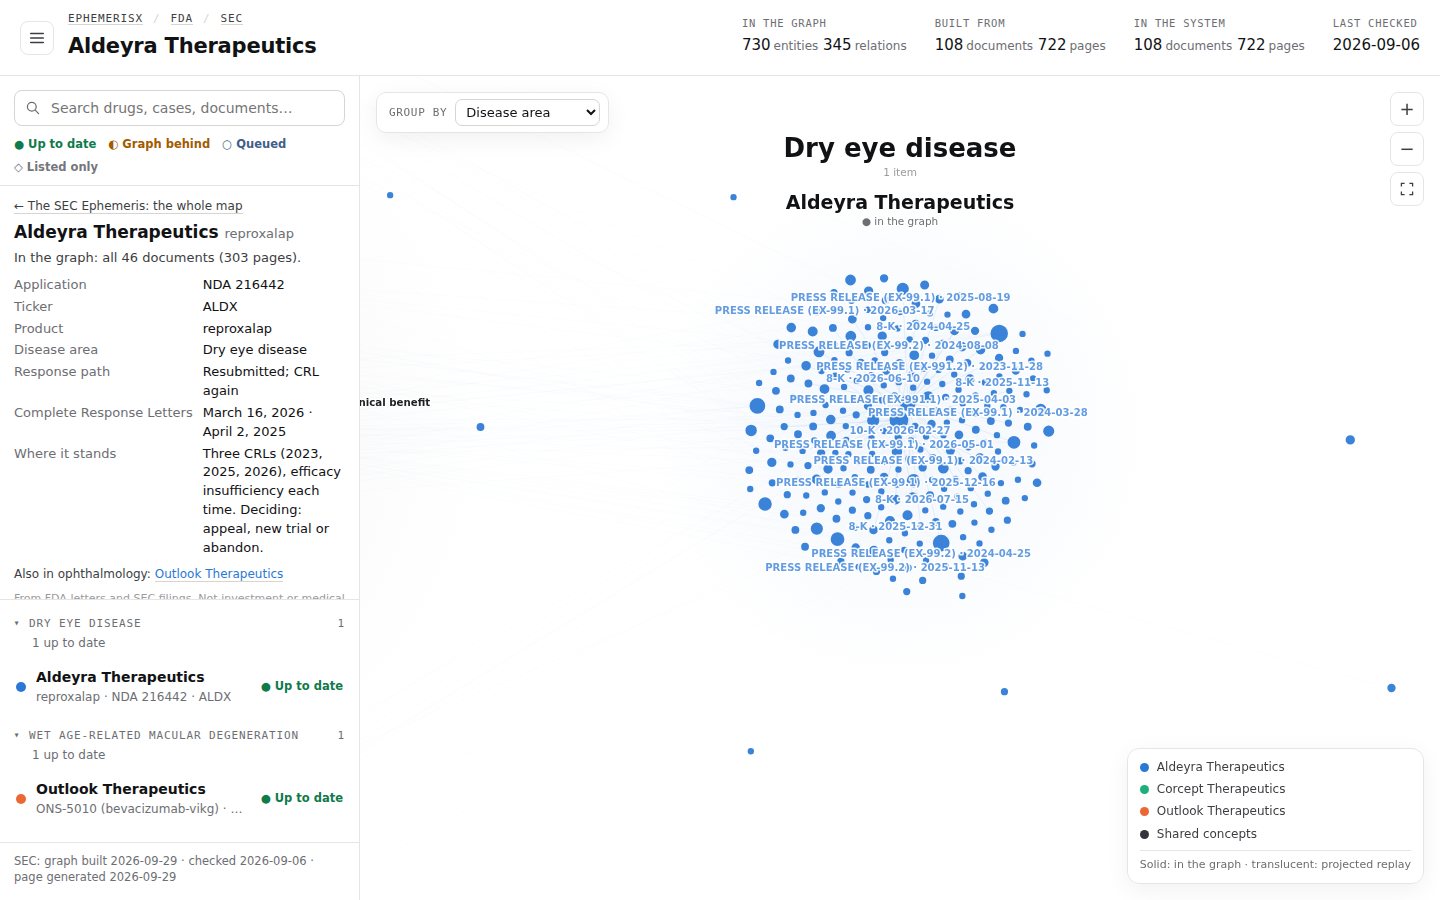Click node label Press Release 2025-11-13
This screenshot has height=900, width=1440.
click(x=875, y=567)
